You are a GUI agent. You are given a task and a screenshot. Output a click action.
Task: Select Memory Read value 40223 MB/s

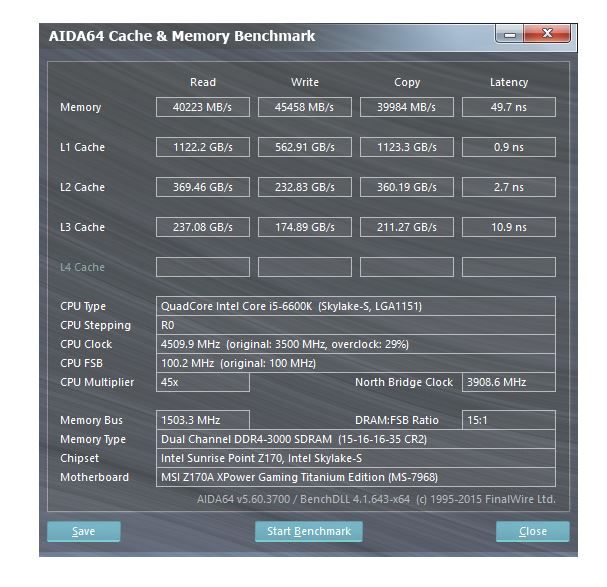point(203,107)
